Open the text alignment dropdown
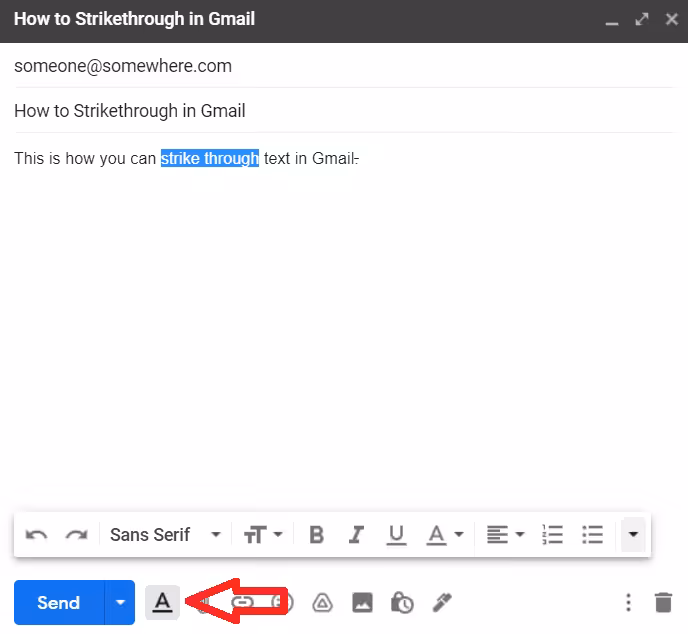688x634 pixels. (505, 534)
